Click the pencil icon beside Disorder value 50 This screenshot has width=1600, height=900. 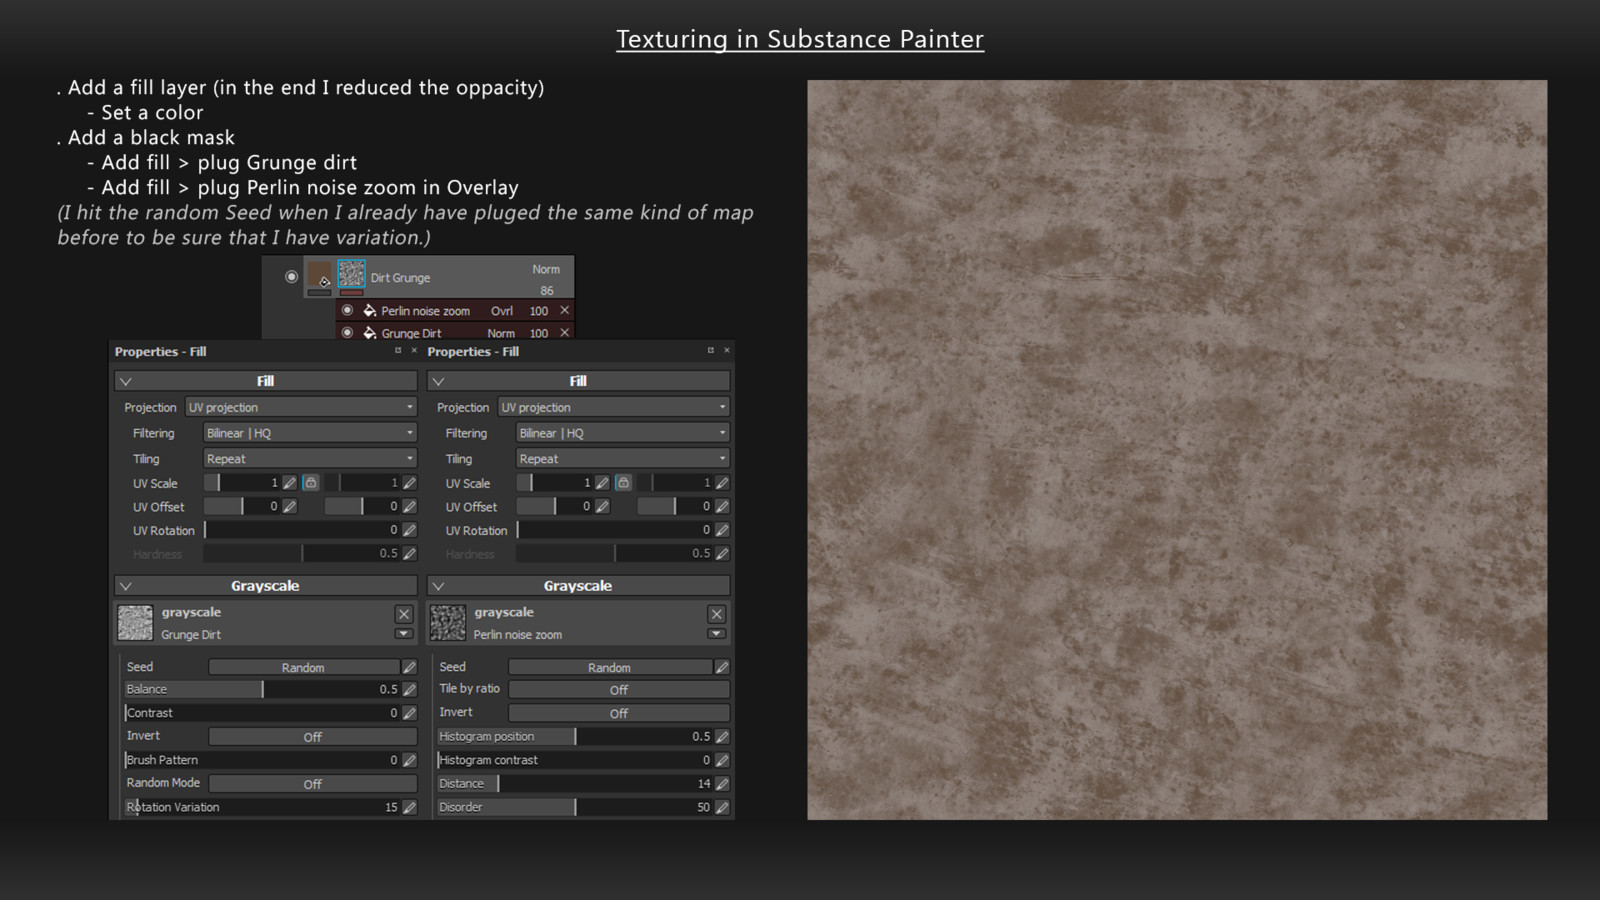click(722, 807)
